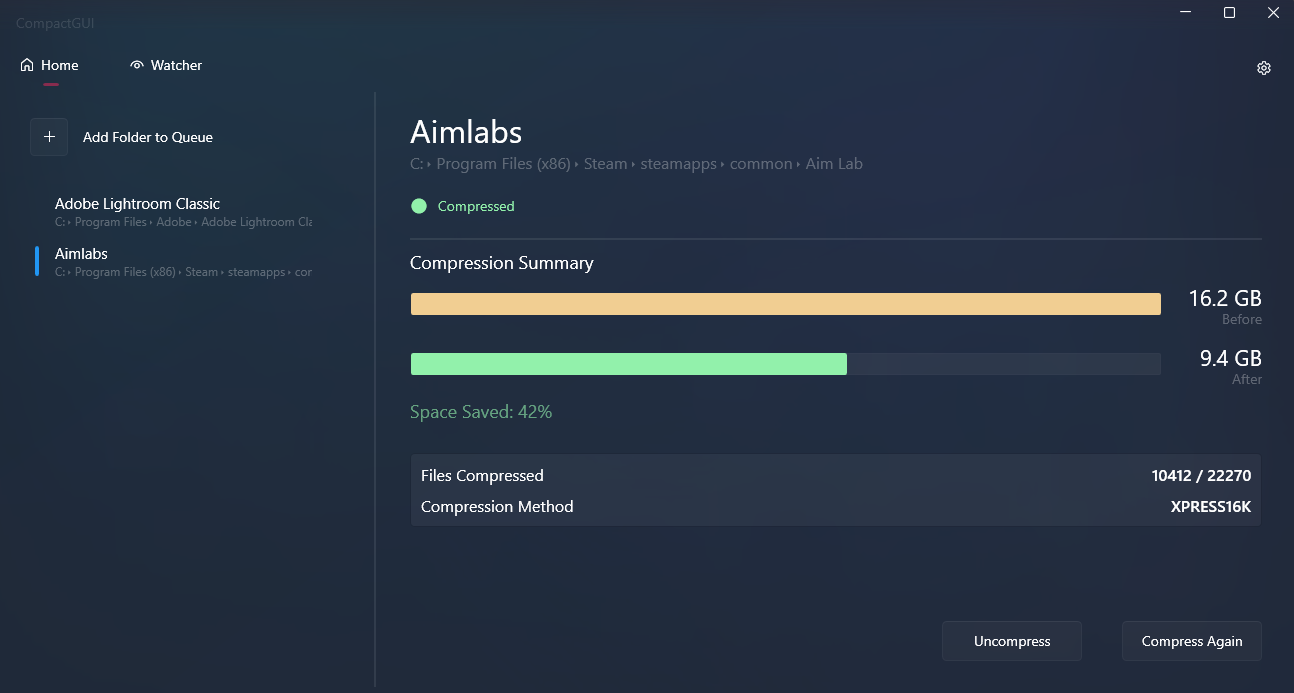Viewport: 1294px width, 693px height.
Task: Select Aimlabs folder in the queue
Action: click(184, 262)
